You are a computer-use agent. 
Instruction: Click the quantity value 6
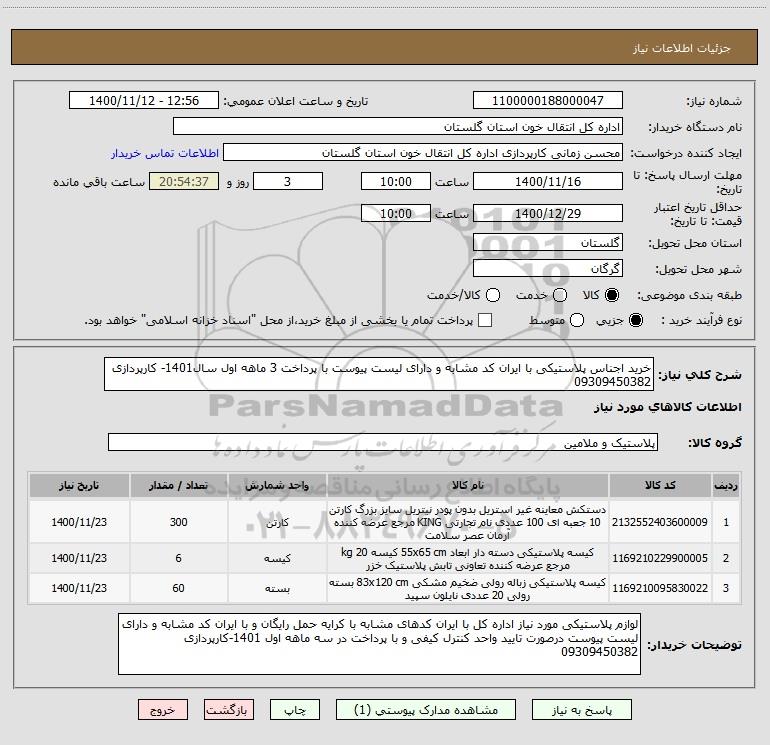coord(179,558)
